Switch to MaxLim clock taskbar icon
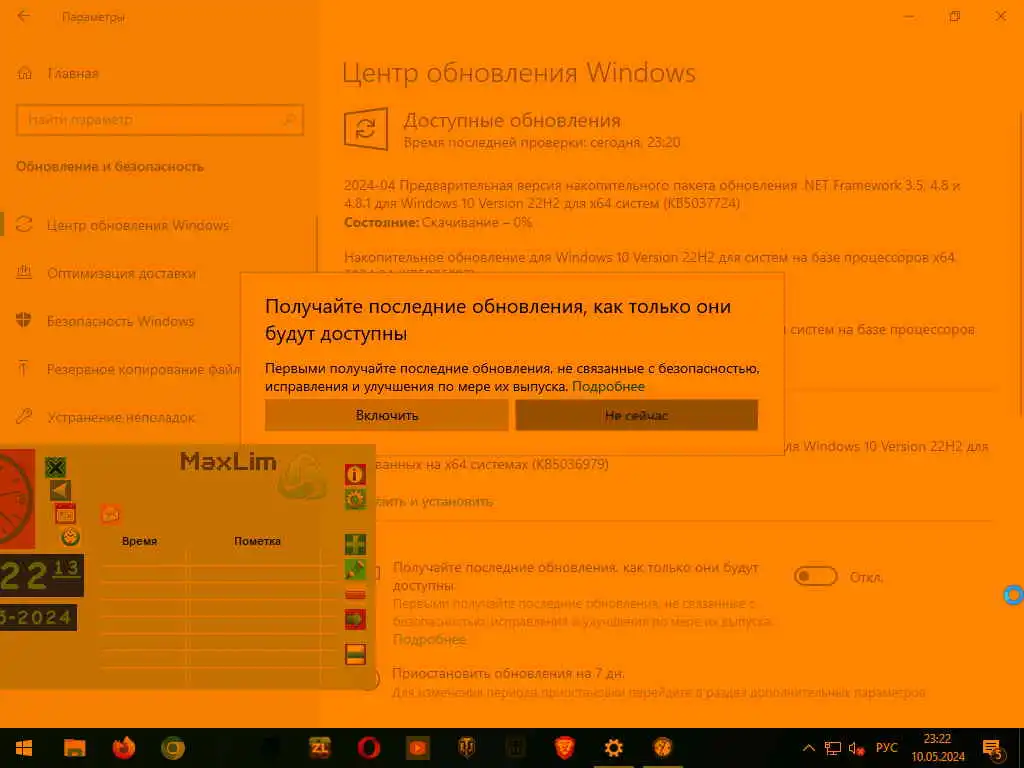1024x768 pixels. [662, 748]
